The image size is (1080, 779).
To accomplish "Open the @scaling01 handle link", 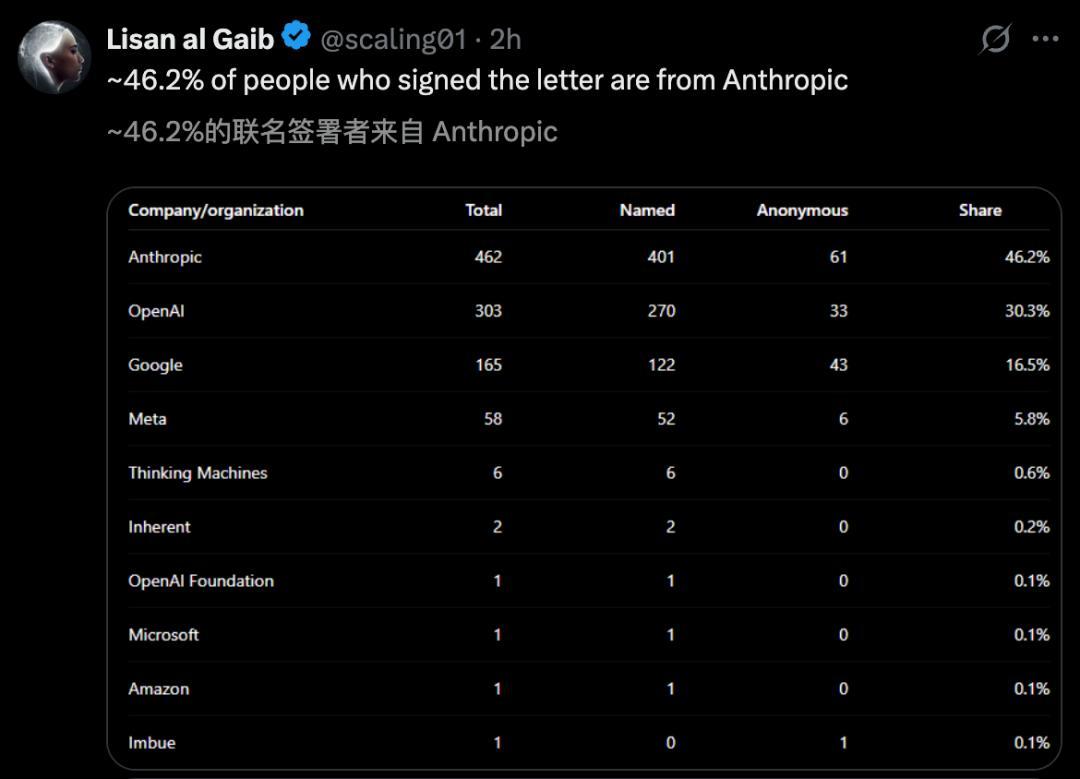I will [393, 40].
